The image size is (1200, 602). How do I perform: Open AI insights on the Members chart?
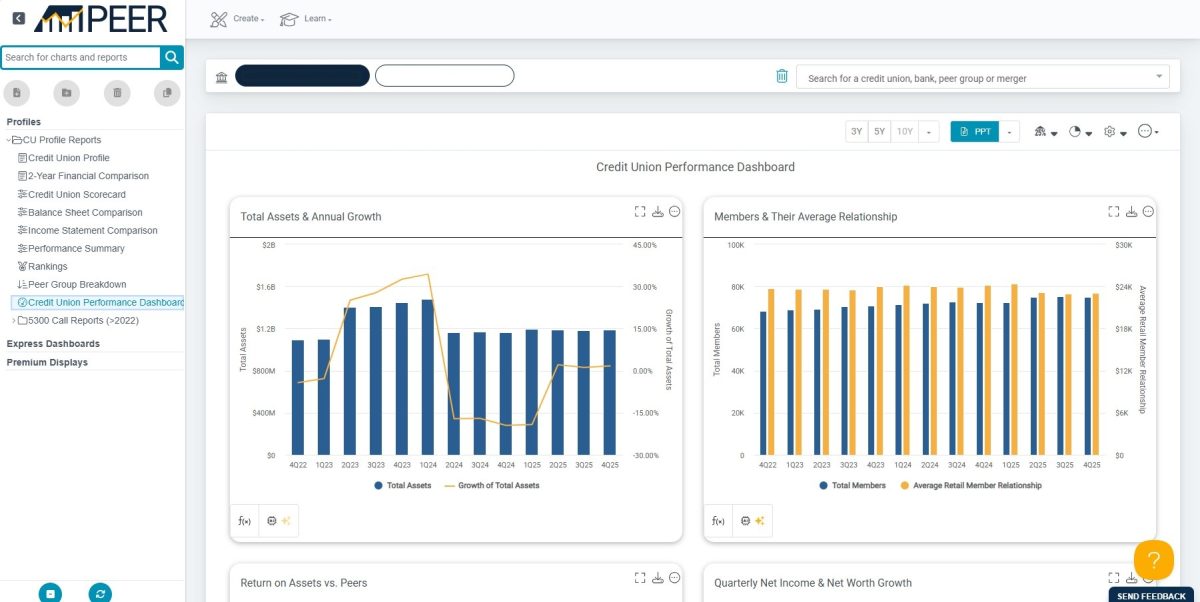coord(751,521)
